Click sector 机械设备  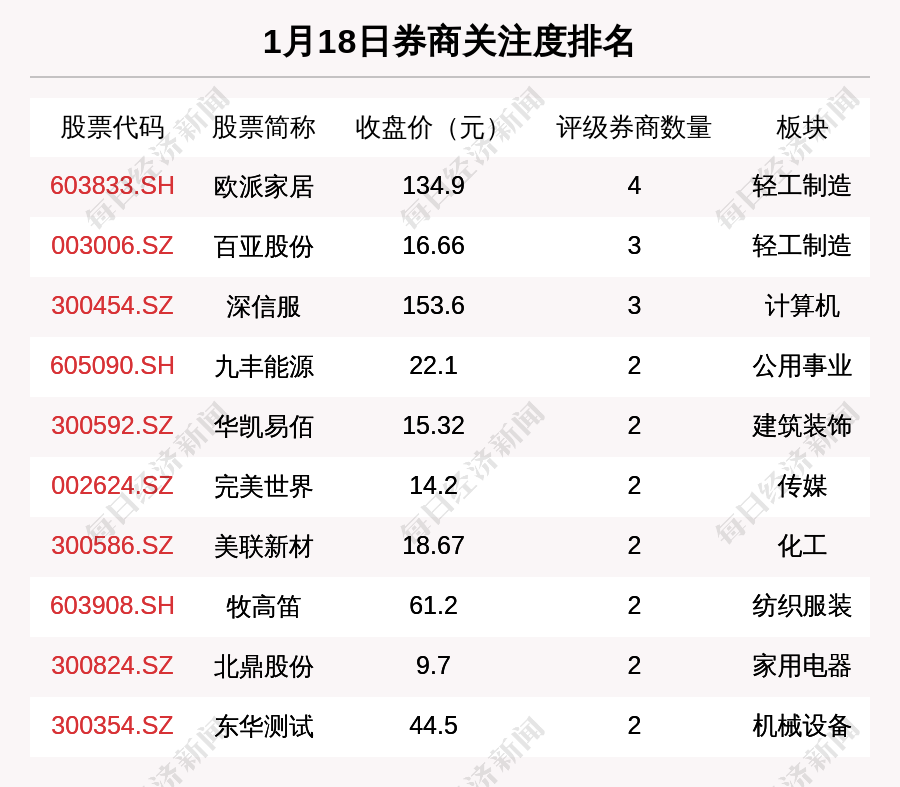(x=802, y=726)
